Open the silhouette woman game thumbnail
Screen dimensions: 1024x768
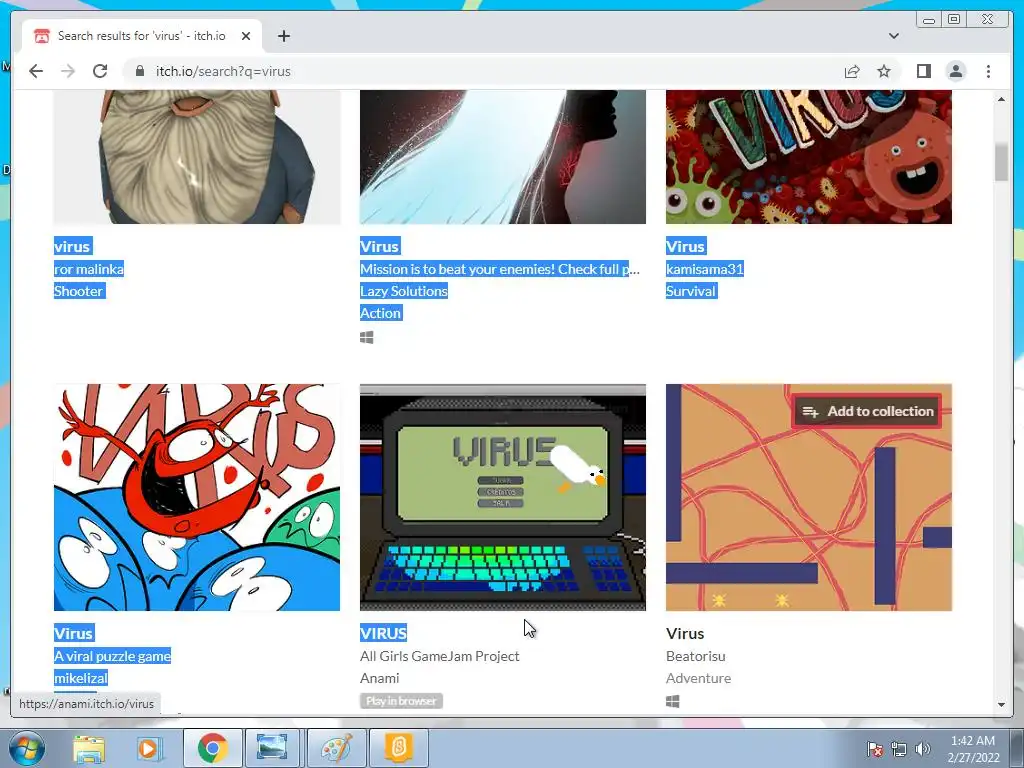click(x=503, y=157)
